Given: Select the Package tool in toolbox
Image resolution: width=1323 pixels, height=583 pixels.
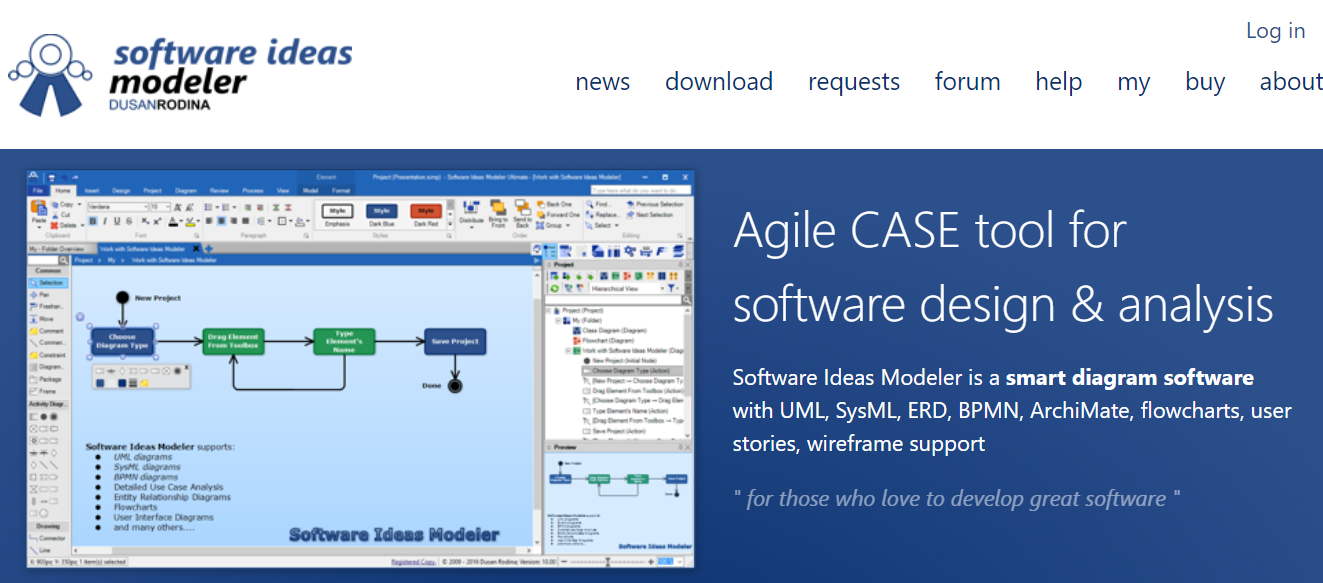Looking at the screenshot, I should tap(45, 379).
